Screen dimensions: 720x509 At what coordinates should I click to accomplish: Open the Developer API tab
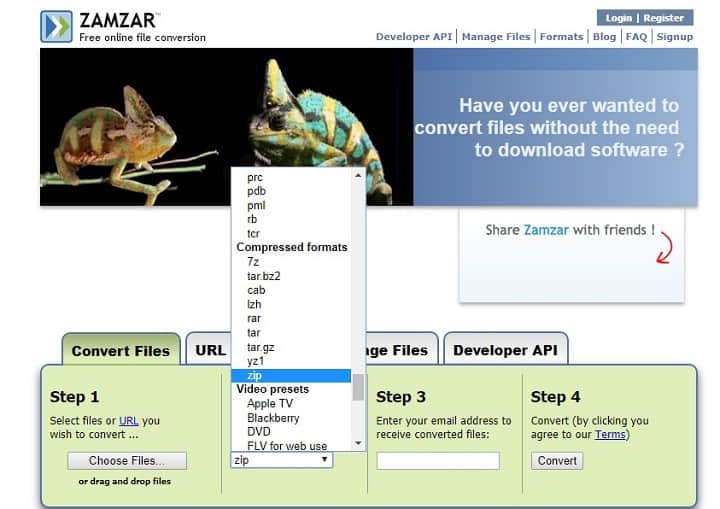pyautogui.click(x=506, y=350)
